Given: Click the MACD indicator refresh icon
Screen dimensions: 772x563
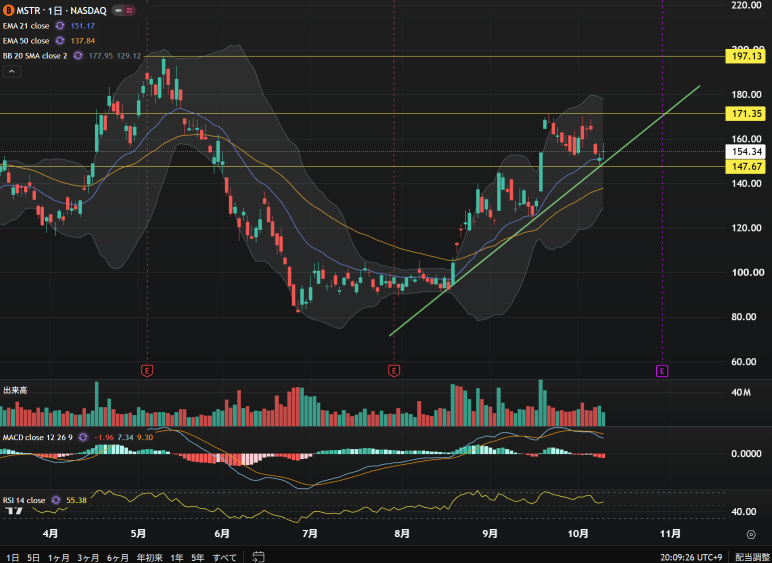Looking at the screenshot, I should pyautogui.click(x=83, y=437).
